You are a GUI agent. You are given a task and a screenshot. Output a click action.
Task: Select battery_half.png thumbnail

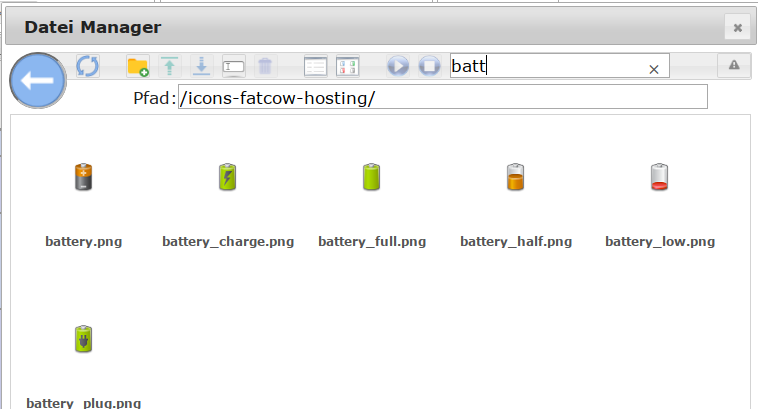516,178
